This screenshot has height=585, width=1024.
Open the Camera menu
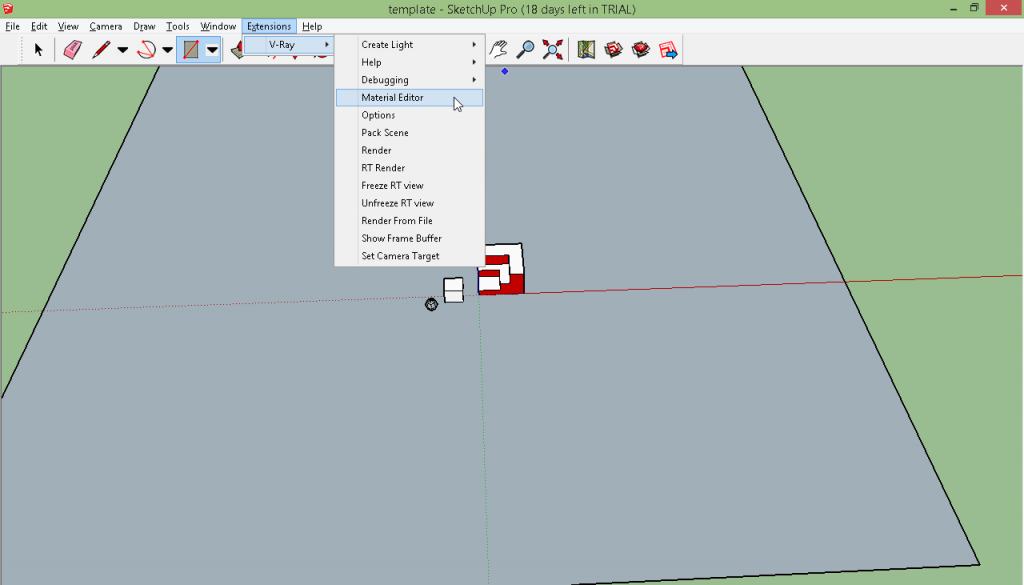[105, 26]
